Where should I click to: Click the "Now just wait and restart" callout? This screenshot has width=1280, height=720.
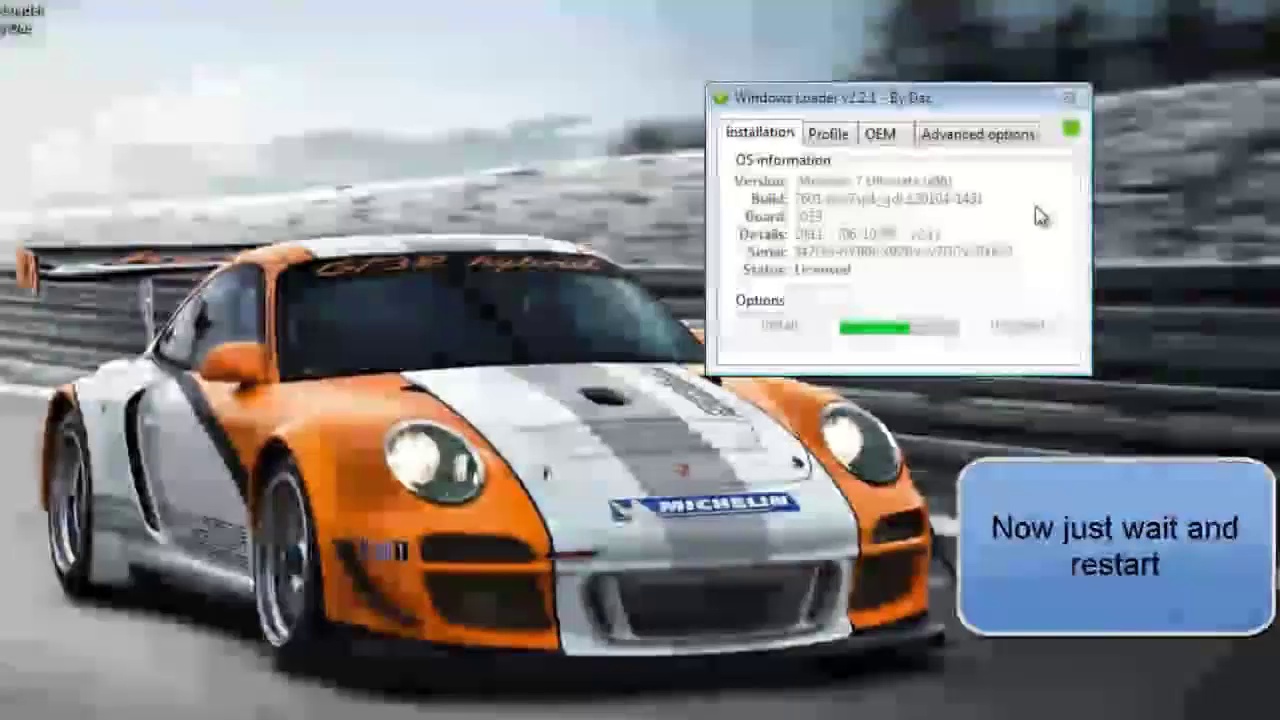[1114, 546]
